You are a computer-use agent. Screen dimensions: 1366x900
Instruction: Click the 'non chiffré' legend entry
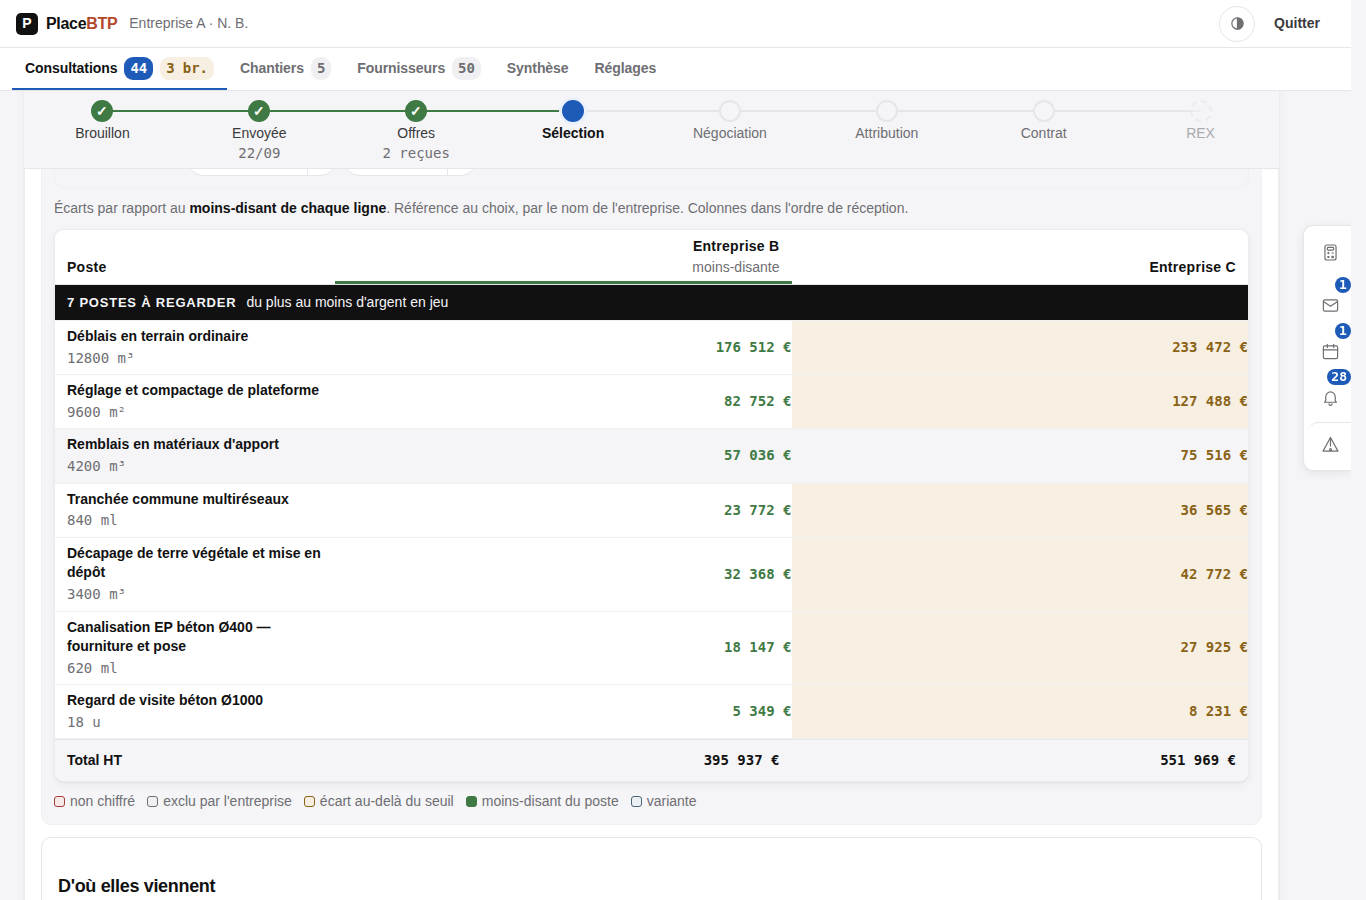point(94,801)
